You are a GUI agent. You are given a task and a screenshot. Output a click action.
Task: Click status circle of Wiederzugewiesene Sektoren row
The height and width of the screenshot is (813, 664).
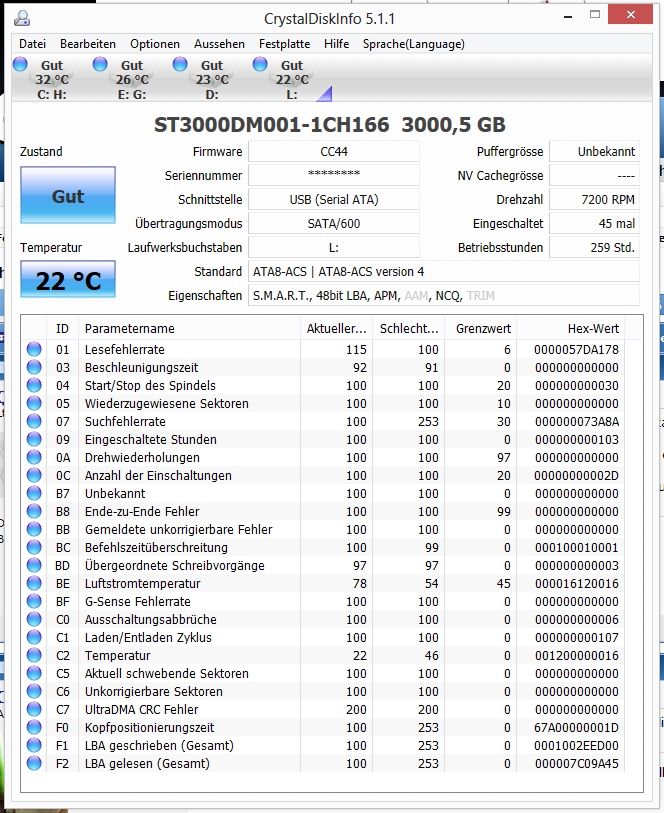34,403
